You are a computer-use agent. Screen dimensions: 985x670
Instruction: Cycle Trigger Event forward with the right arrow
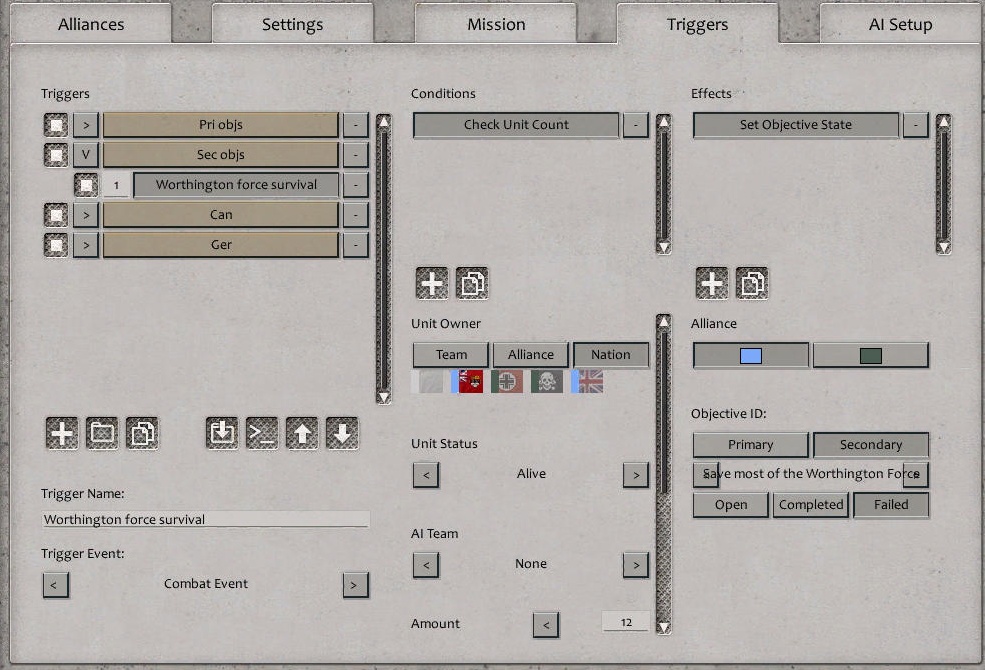355,585
